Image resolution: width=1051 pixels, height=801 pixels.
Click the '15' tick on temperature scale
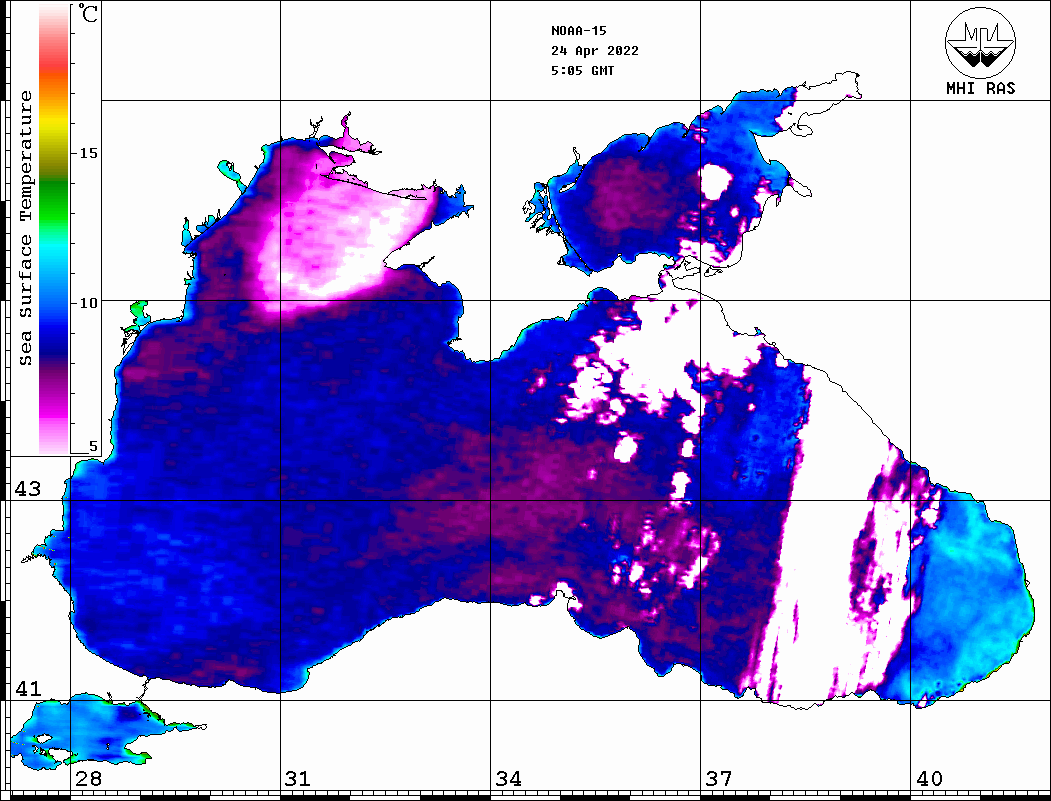tap(88, 153)
